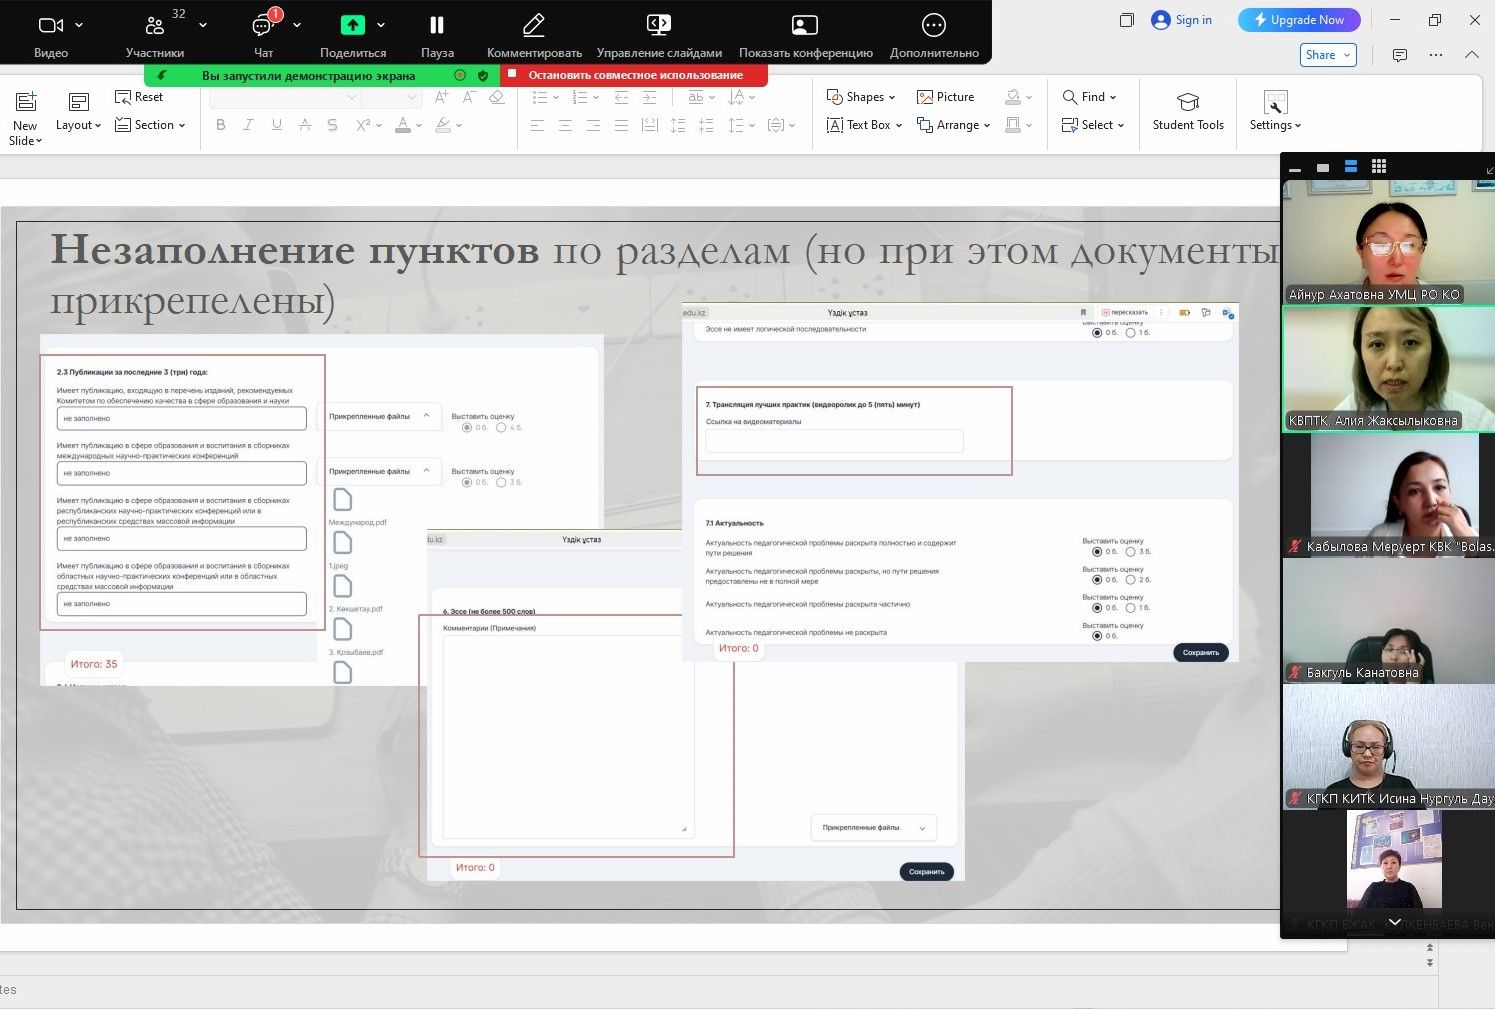Click the Upgrade Now button
The width and height of the screenshot is (1495, 1009).
pyautogui.click(x=1298, y=20)
